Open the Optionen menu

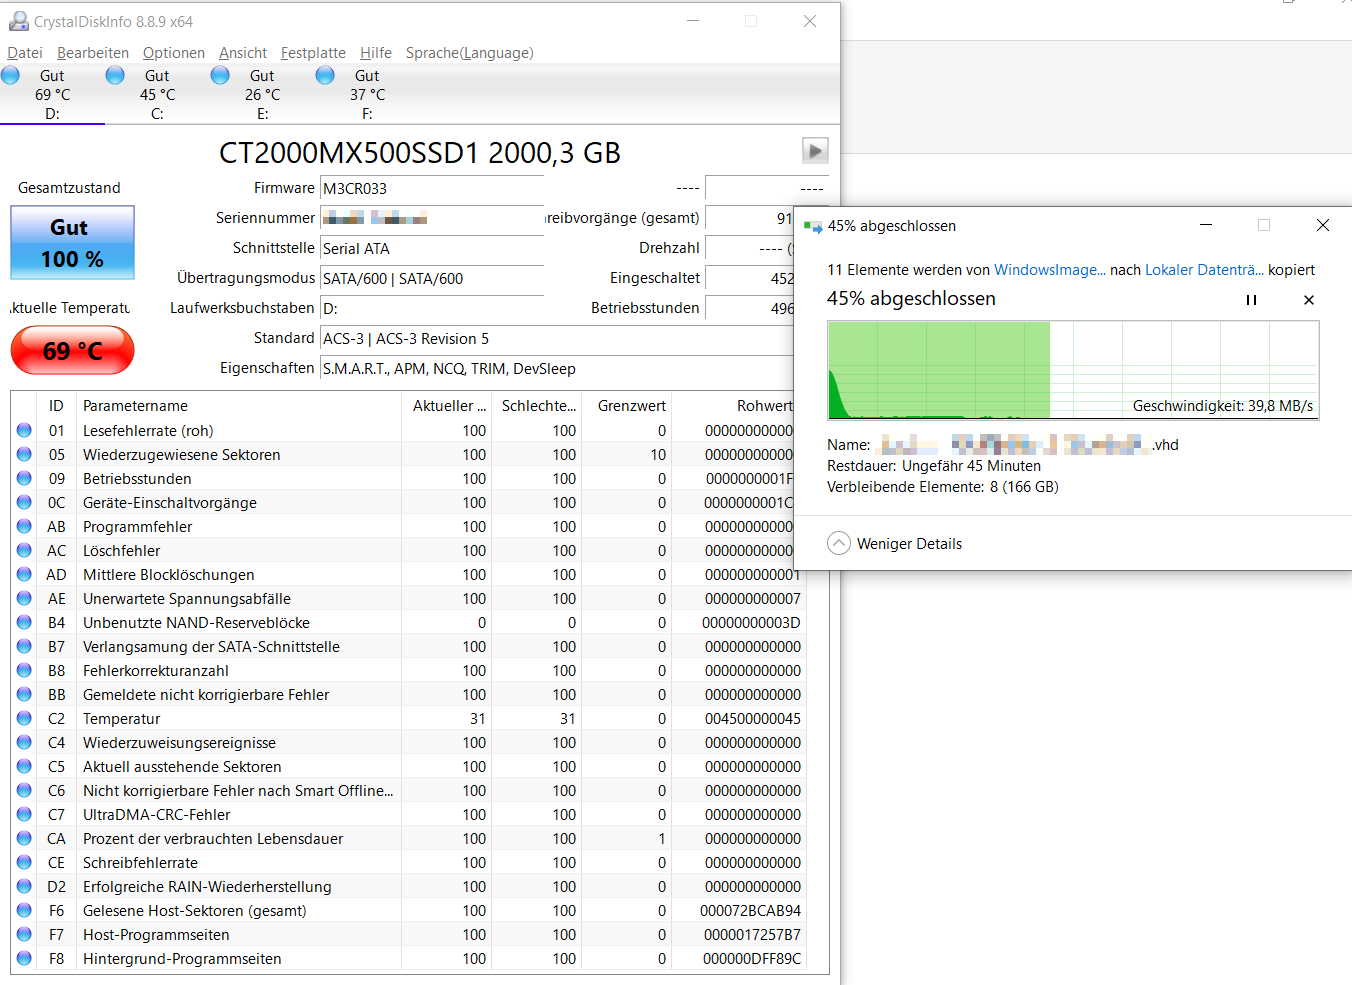click(x=174, y=53)
